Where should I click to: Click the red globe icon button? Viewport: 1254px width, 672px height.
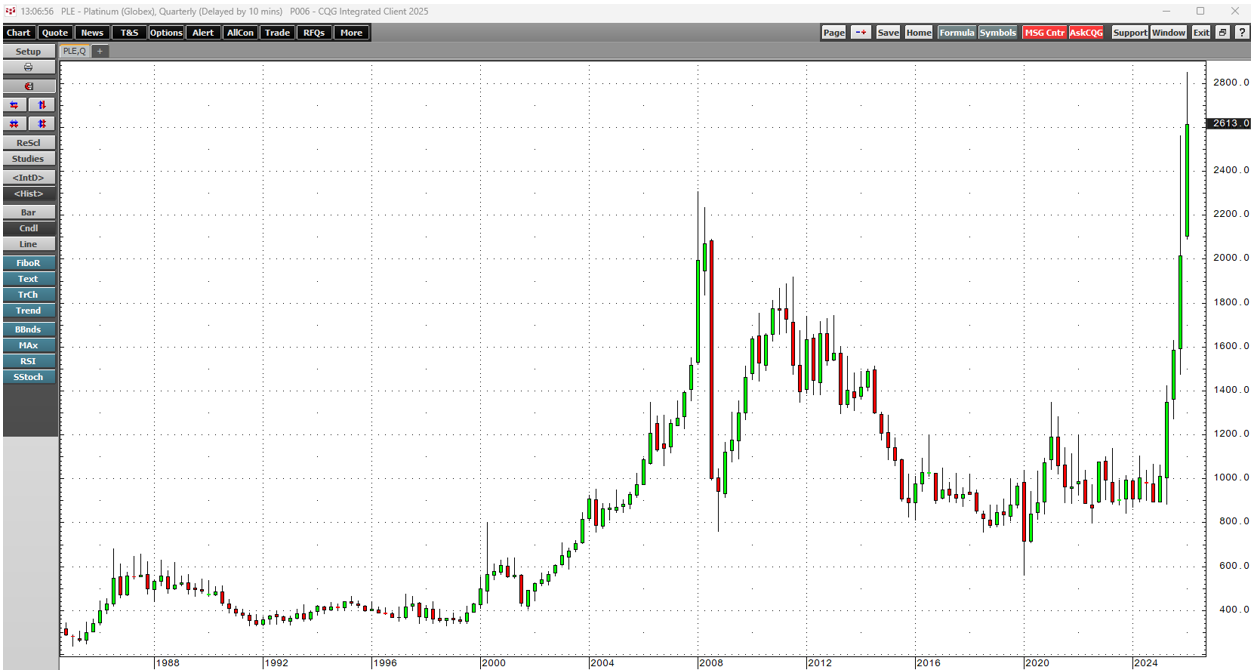(28, 86)
